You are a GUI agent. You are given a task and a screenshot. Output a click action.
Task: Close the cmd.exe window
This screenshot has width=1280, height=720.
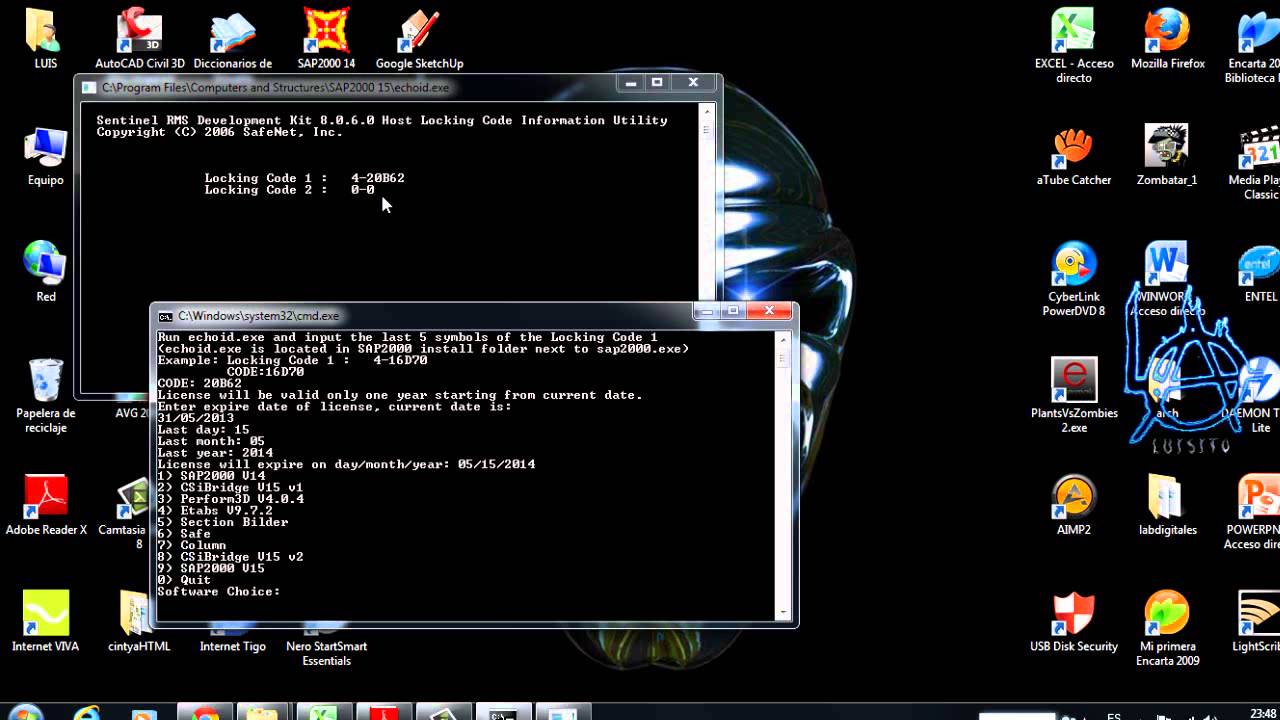pos(768,311)
